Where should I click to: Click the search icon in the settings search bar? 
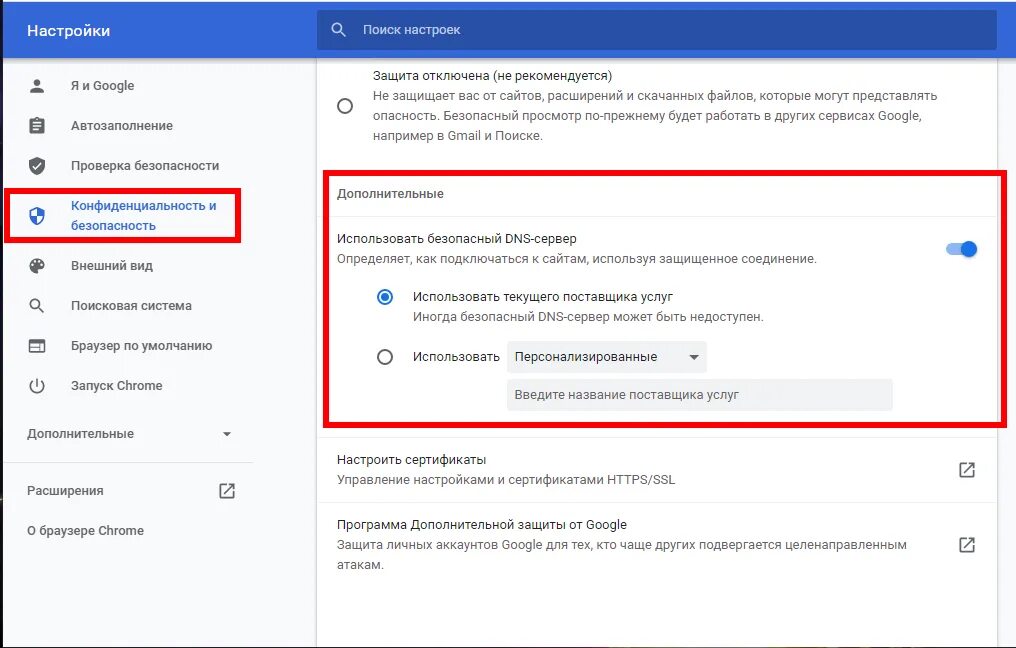point(338,30)
